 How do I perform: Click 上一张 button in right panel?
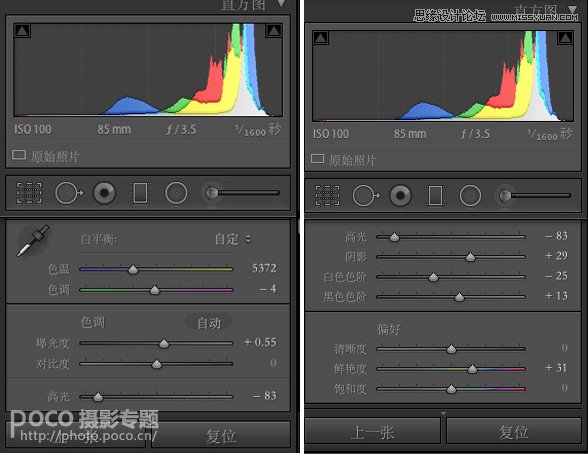(372, 432)
